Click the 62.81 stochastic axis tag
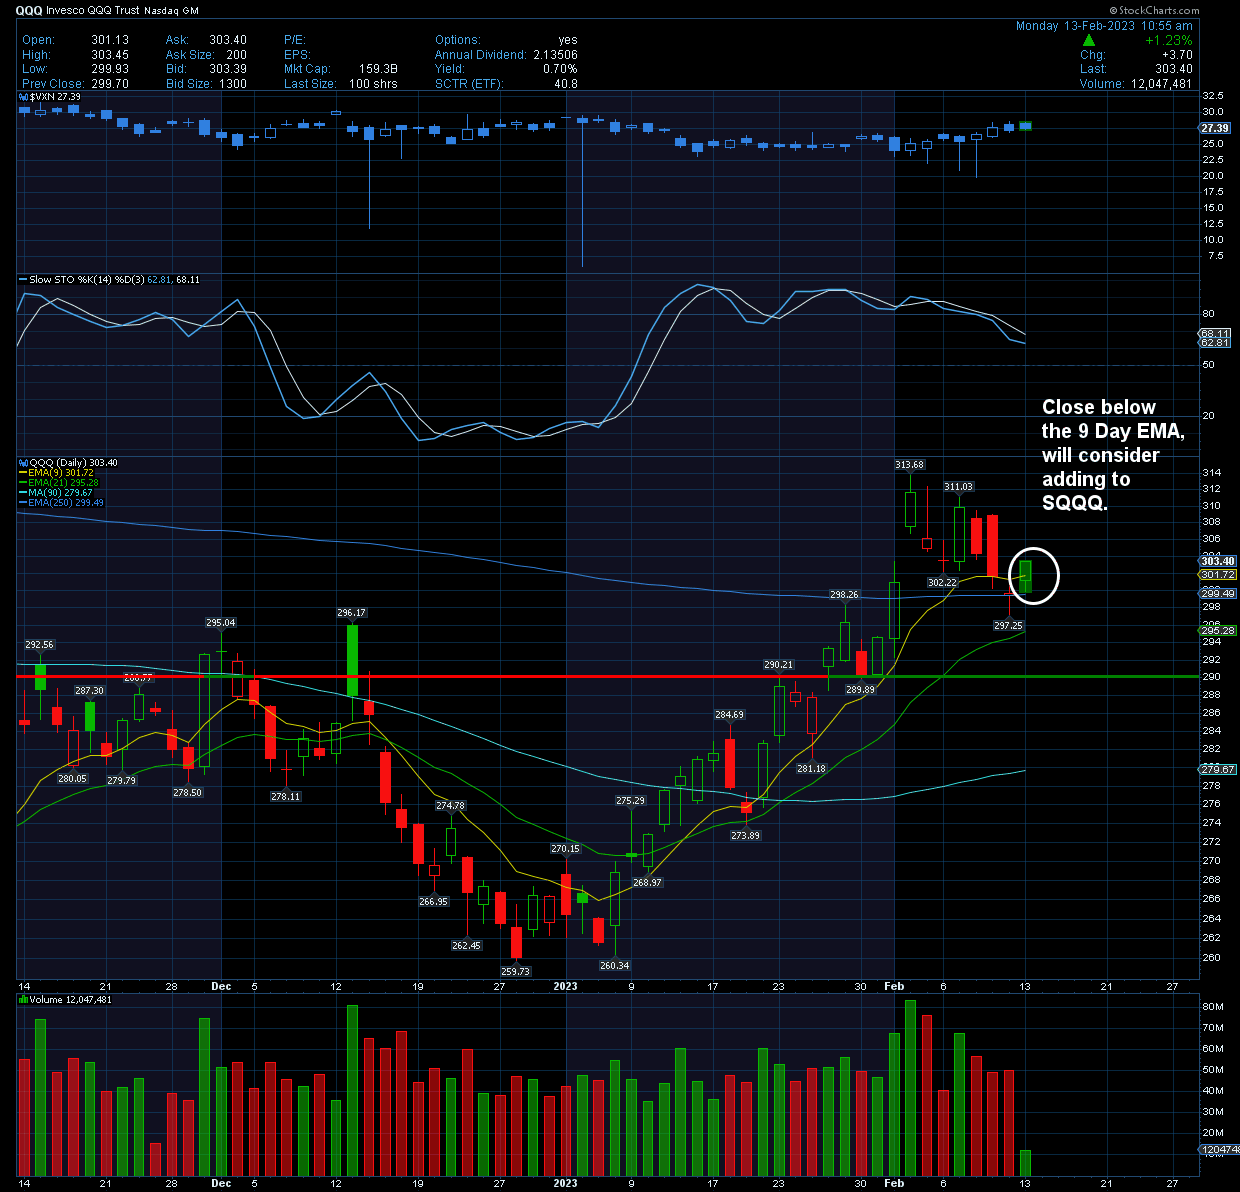The image size is (1240, 1192). point(1215,343)
